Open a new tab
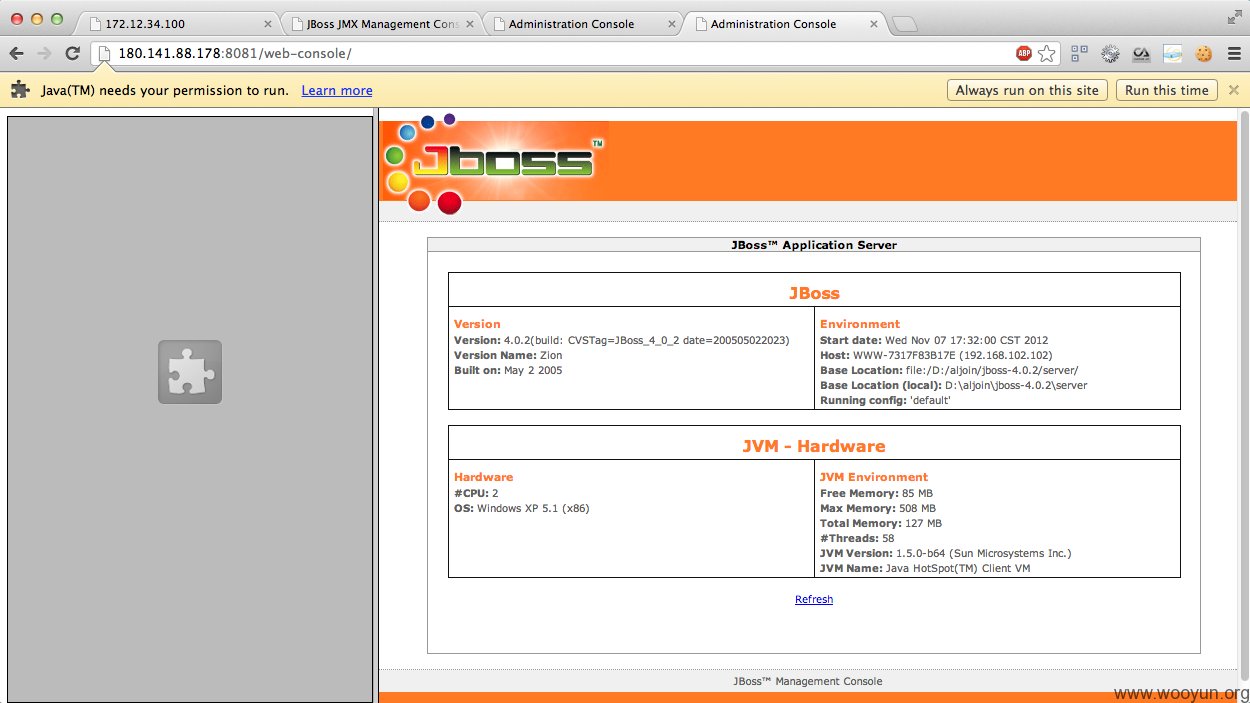This screenshot has width=1250, height=703. point(904,24)
